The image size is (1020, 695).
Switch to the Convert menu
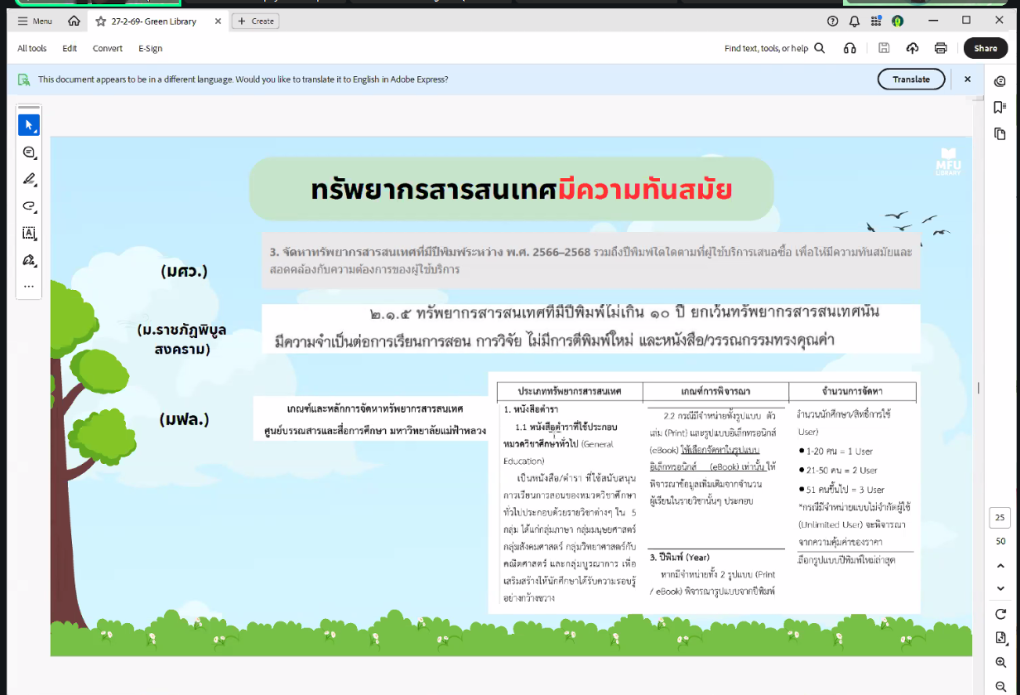point(108,48)
